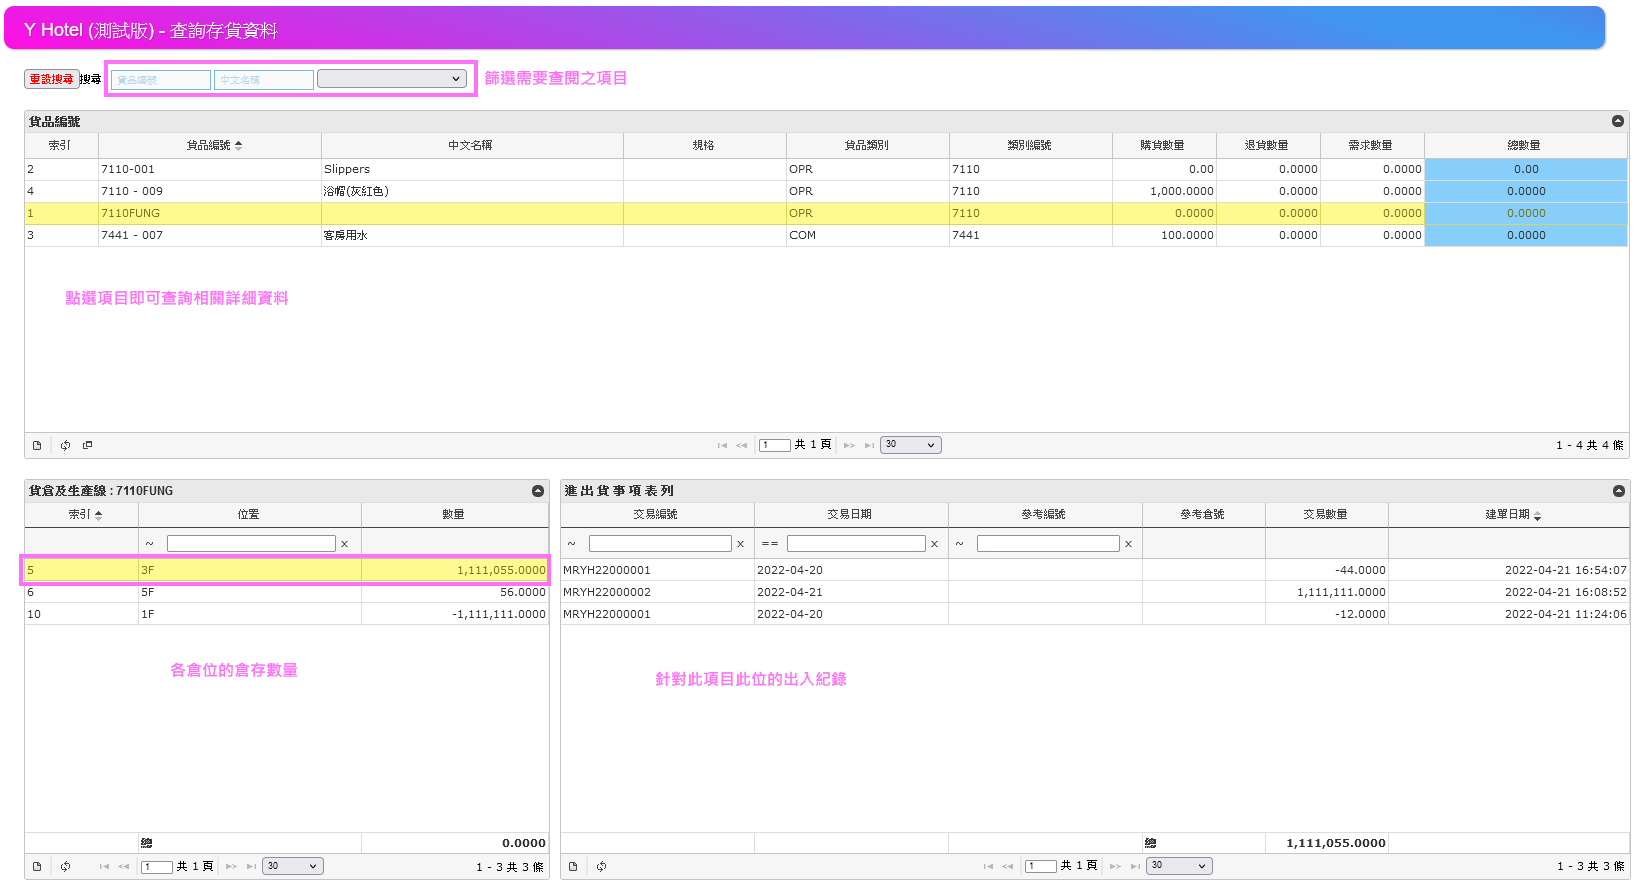Collapse the 貨倉及生產線 panel
Screen dimensions: 1646x895
tap(538, 491)
